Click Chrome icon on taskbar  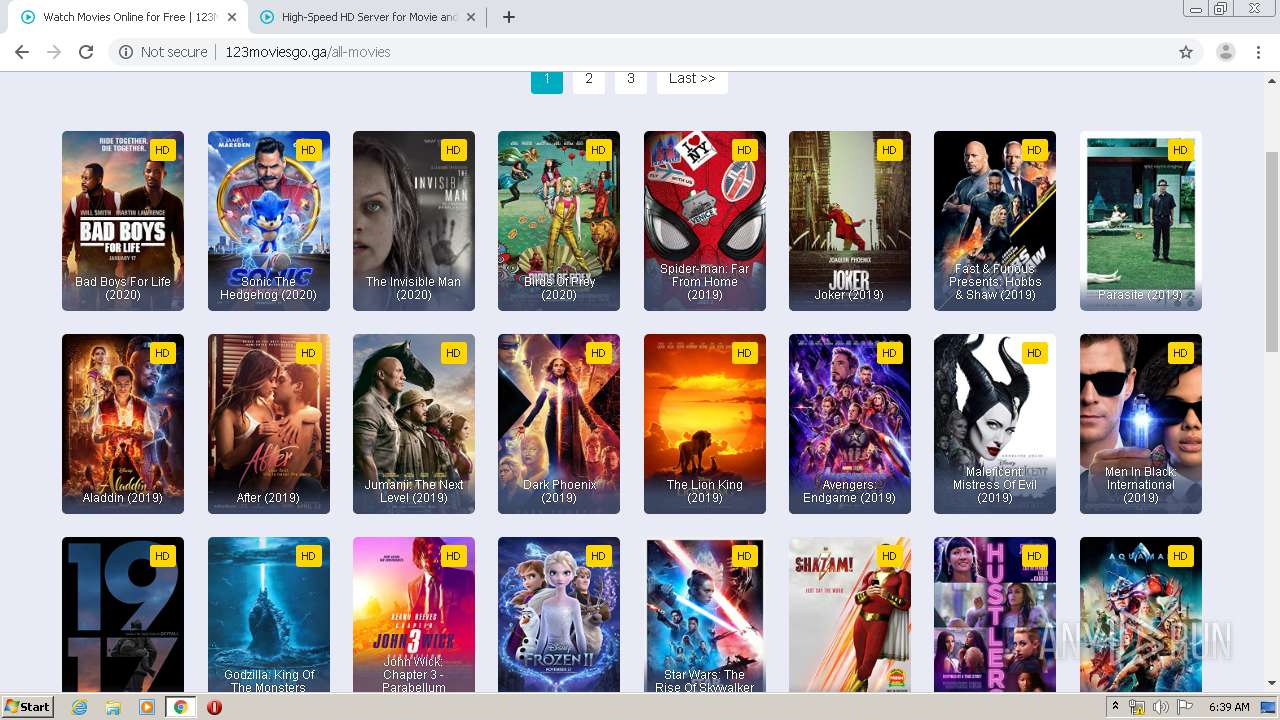(x=180, y=707)
